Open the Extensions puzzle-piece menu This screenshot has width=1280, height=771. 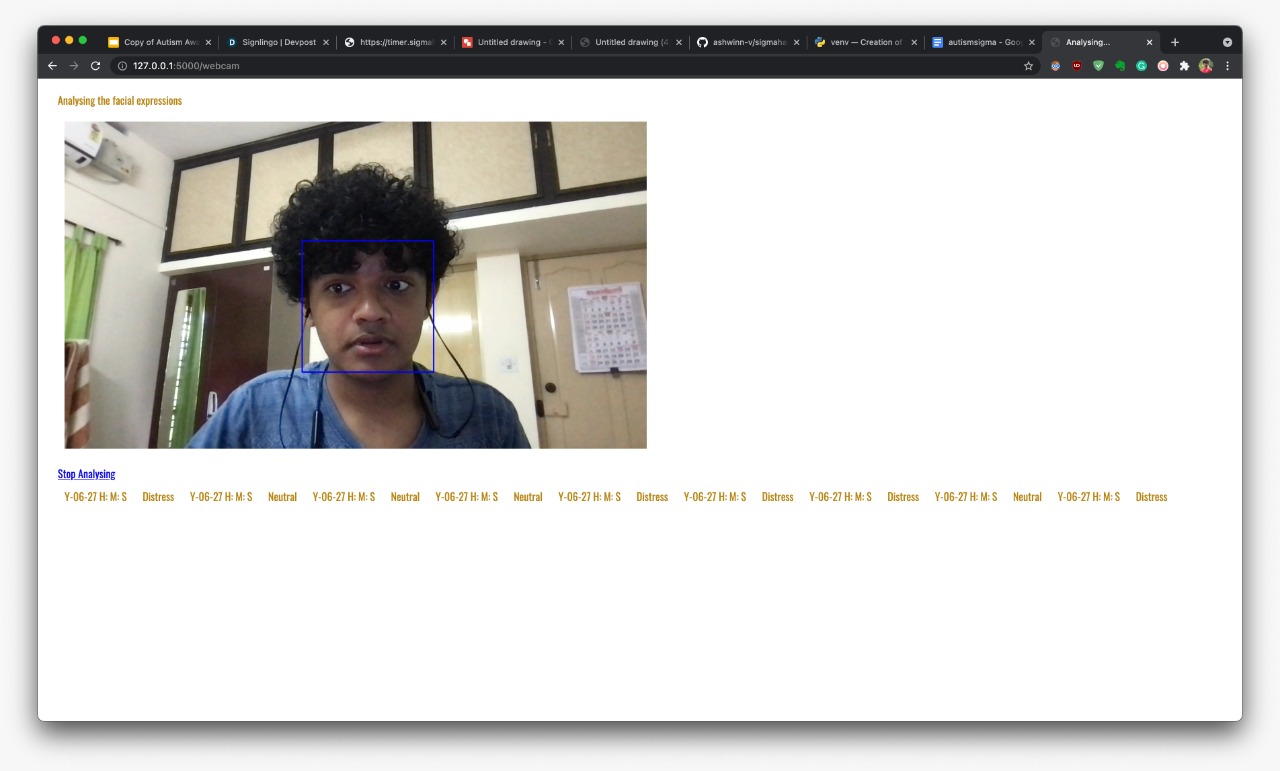(x=1184, y=66)
